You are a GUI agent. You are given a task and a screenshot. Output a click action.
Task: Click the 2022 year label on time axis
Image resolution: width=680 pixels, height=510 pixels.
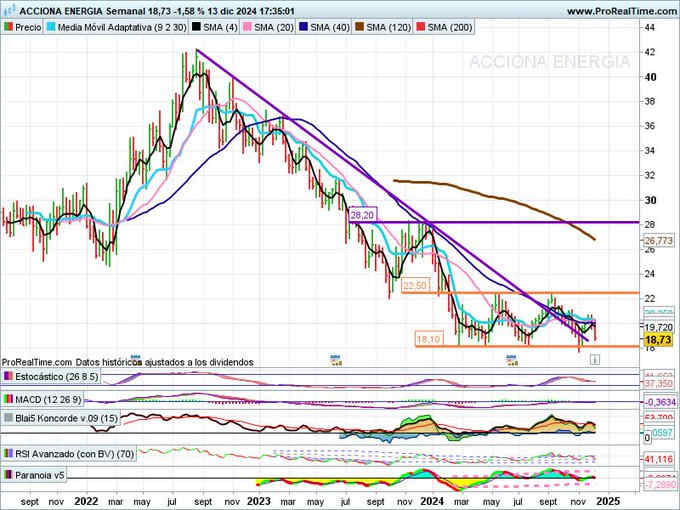86,501
